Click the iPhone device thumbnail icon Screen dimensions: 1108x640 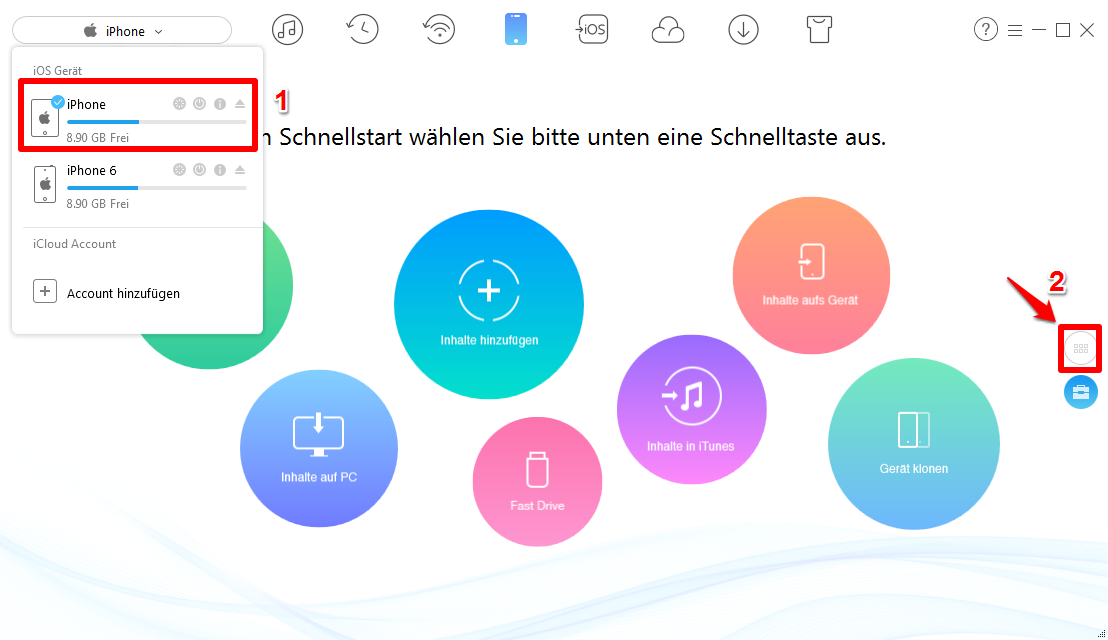45,117
